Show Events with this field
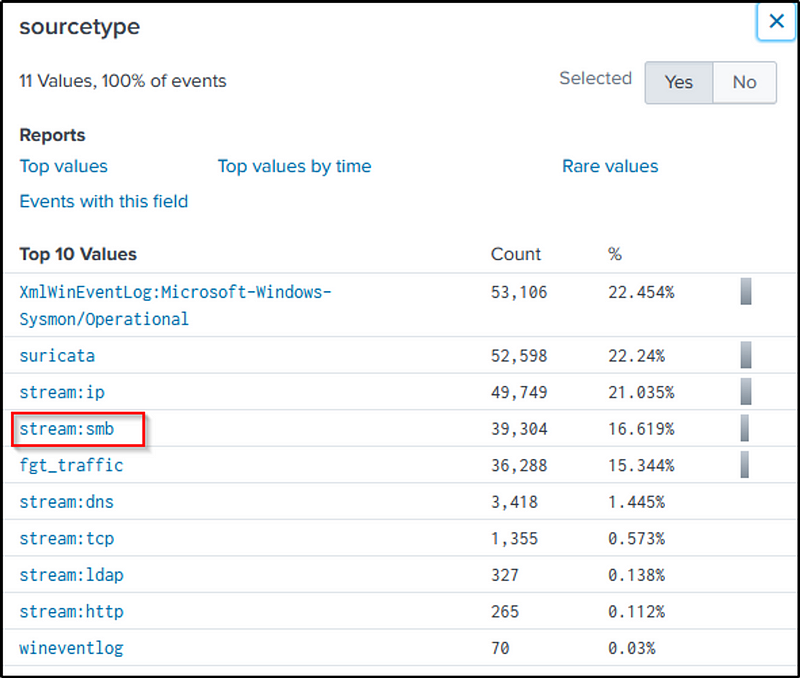The height and width of the screenshot is (678, 800). click(x=103, y=201)
